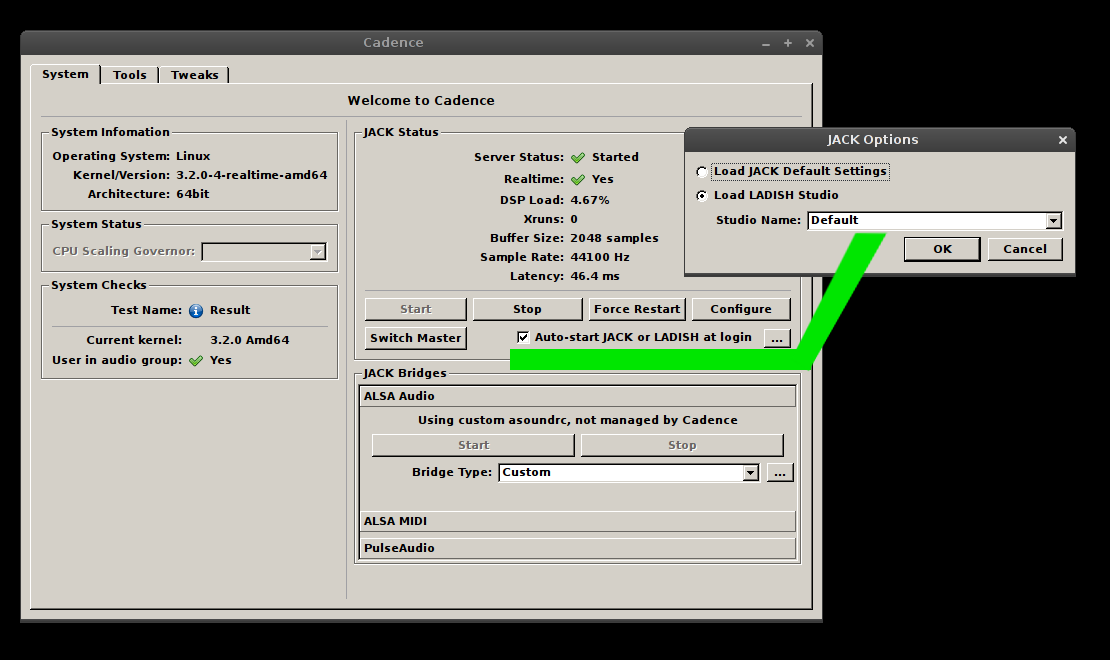Click the kernel version 3.2.0-4-realtime-amd64 text
This screenshot has width=1110, height=660.
pyautogui.click(x=251, y=175)
